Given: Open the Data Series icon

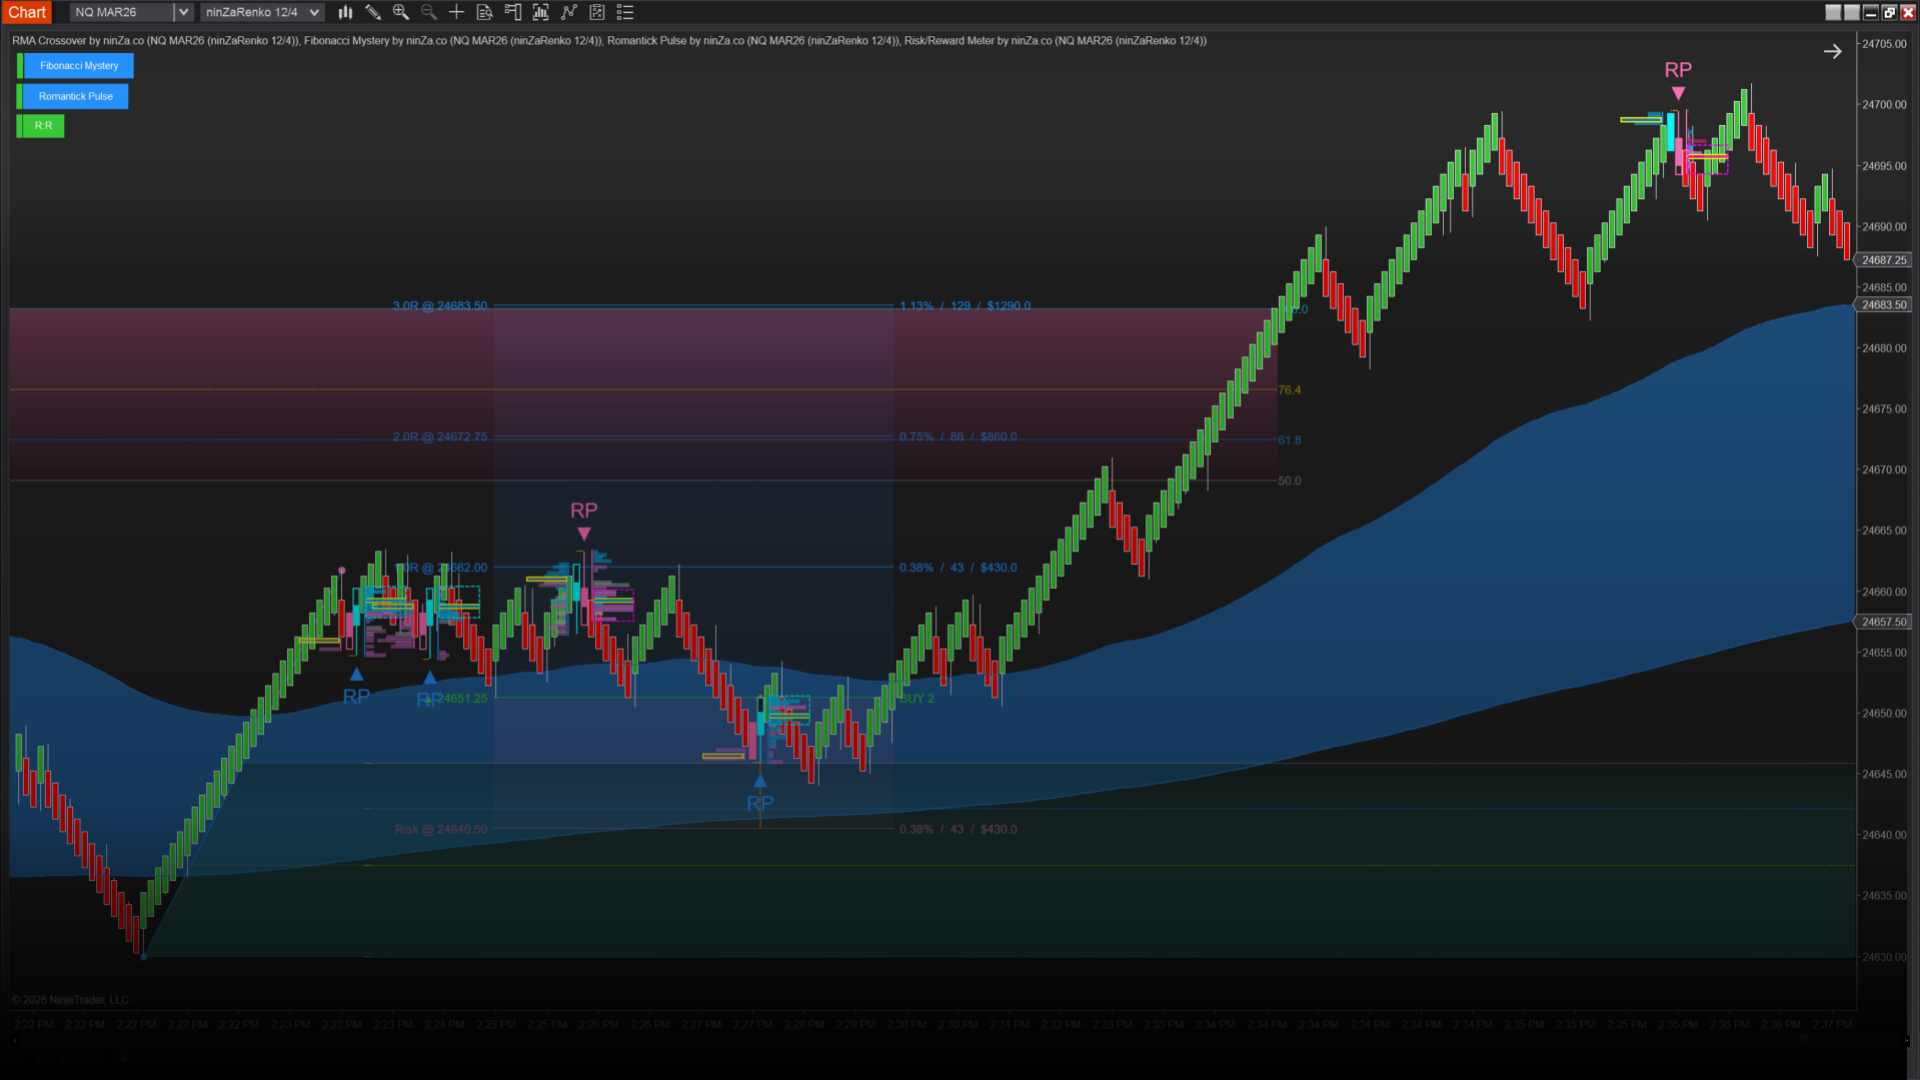Looking at the screenshot, I should pyautogui.click(x=541, y=12).
